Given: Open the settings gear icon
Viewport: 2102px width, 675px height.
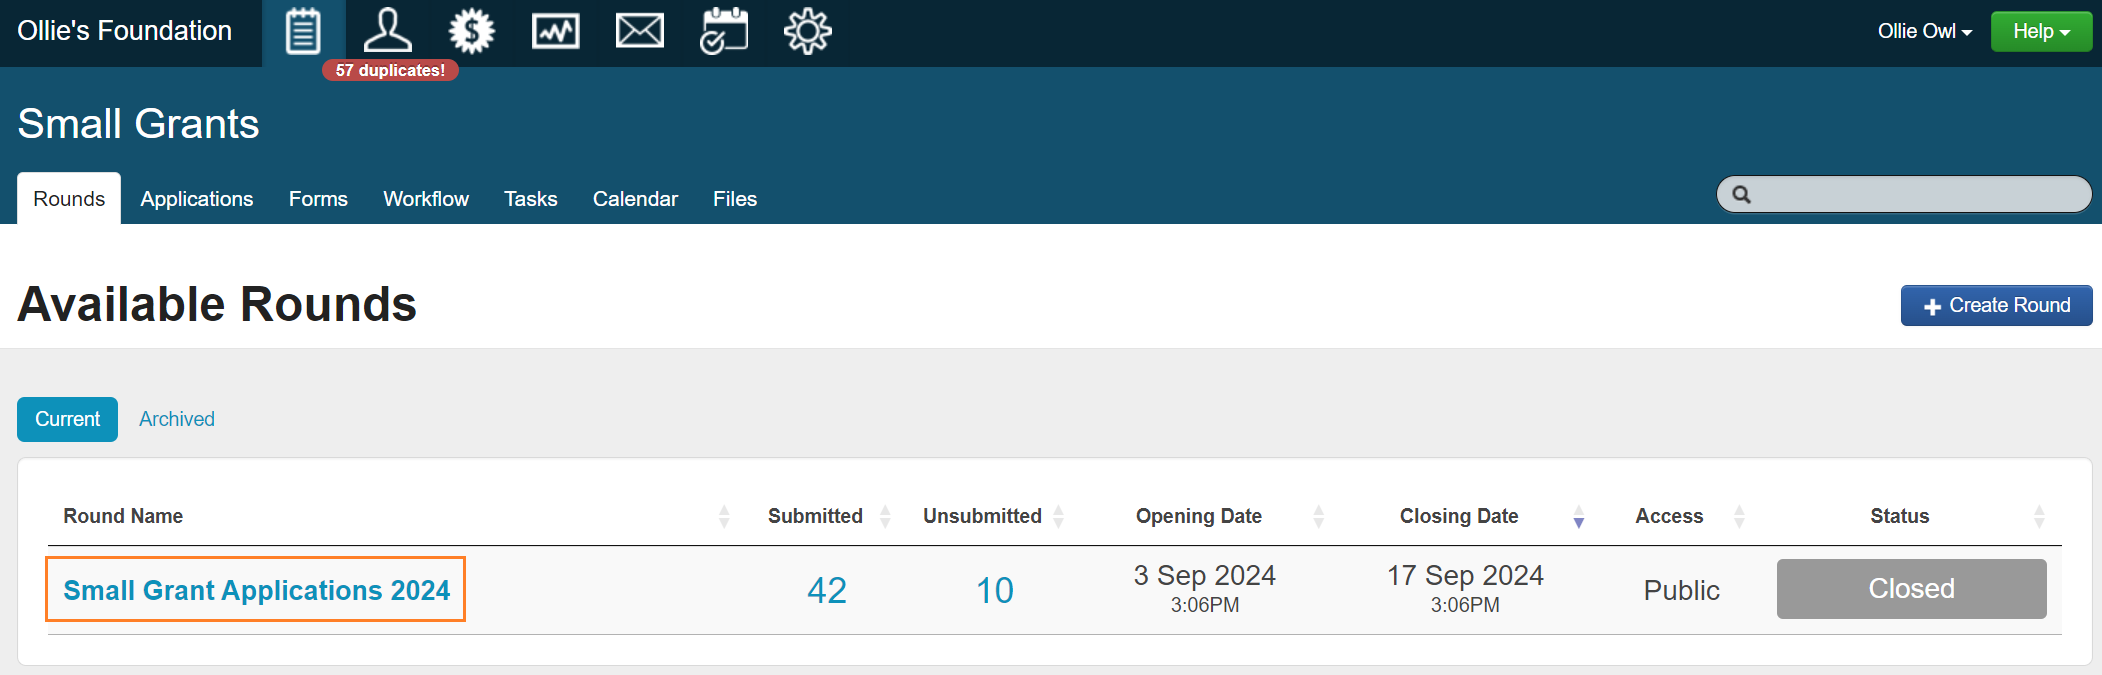Looking at the screenshot, I should point(807,31).
